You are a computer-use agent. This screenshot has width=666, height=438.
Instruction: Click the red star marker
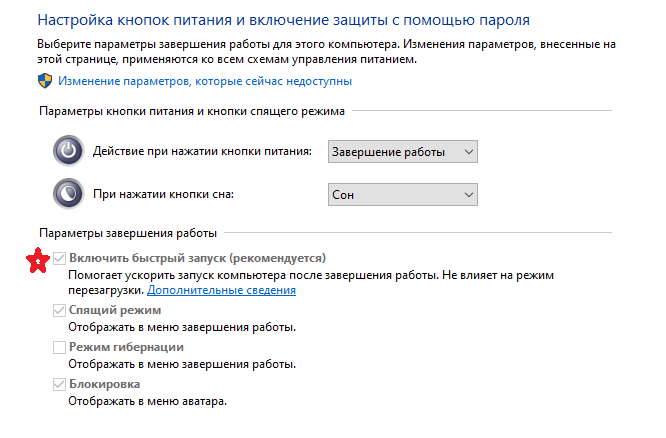(x=37, y=261)
